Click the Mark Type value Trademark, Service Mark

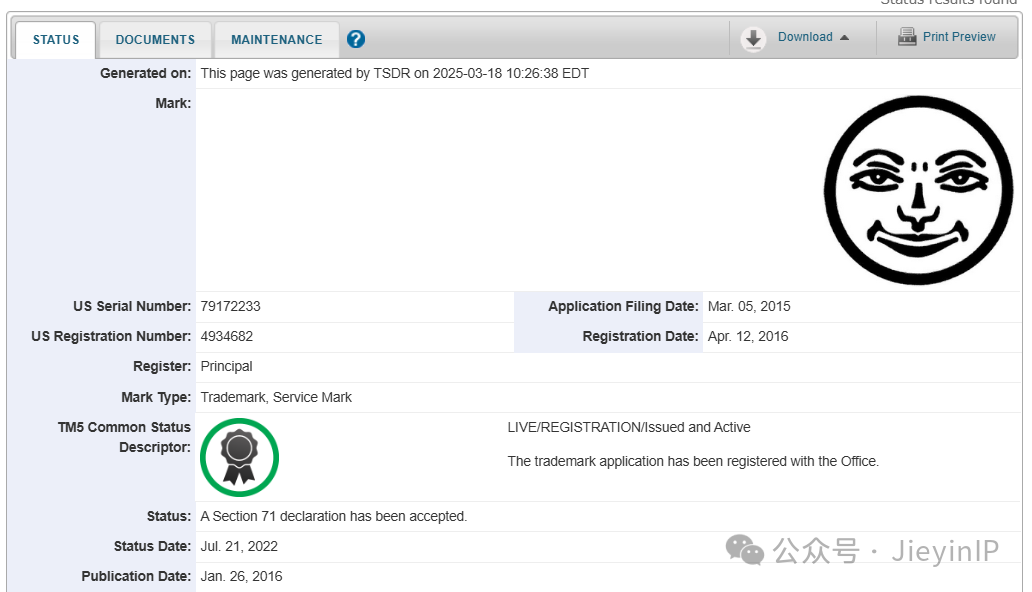tap(276, 397)
